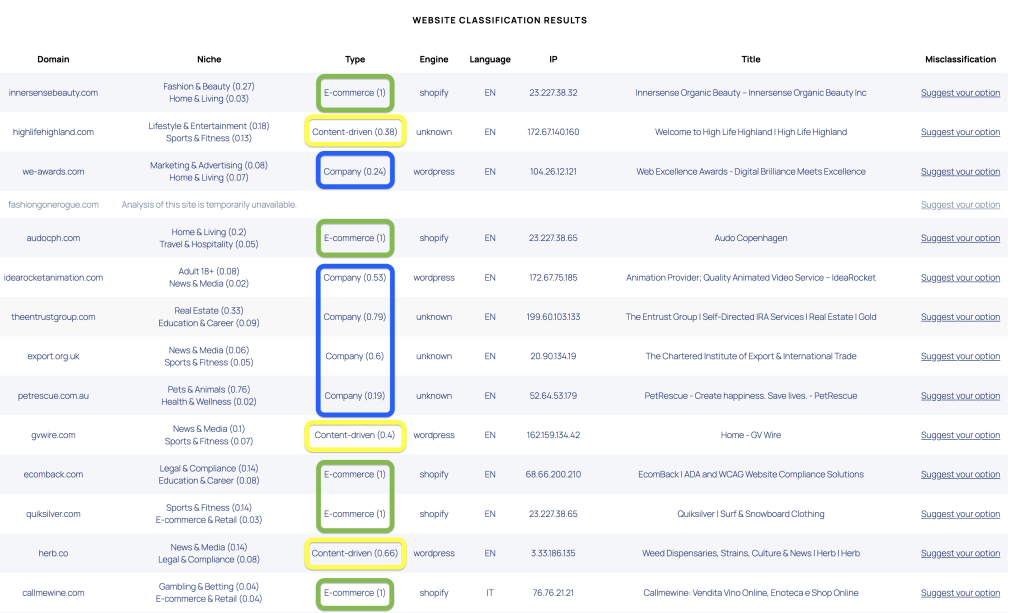Click the 'Misclassification' column header
The height and width of the screenshot is (613, 1024).
pyautogui.click(x=960, y=59)
